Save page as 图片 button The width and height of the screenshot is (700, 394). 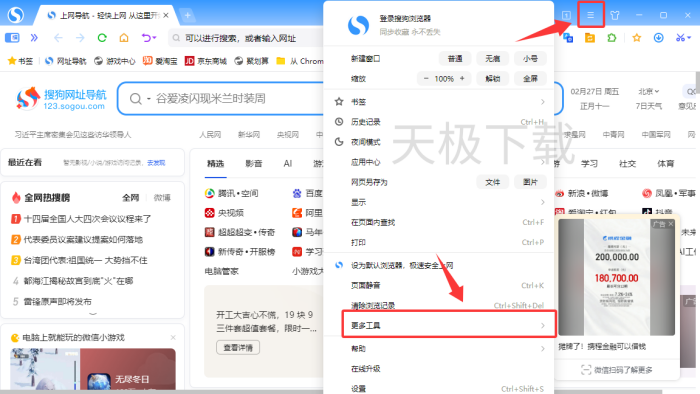(x=530, y=182)
